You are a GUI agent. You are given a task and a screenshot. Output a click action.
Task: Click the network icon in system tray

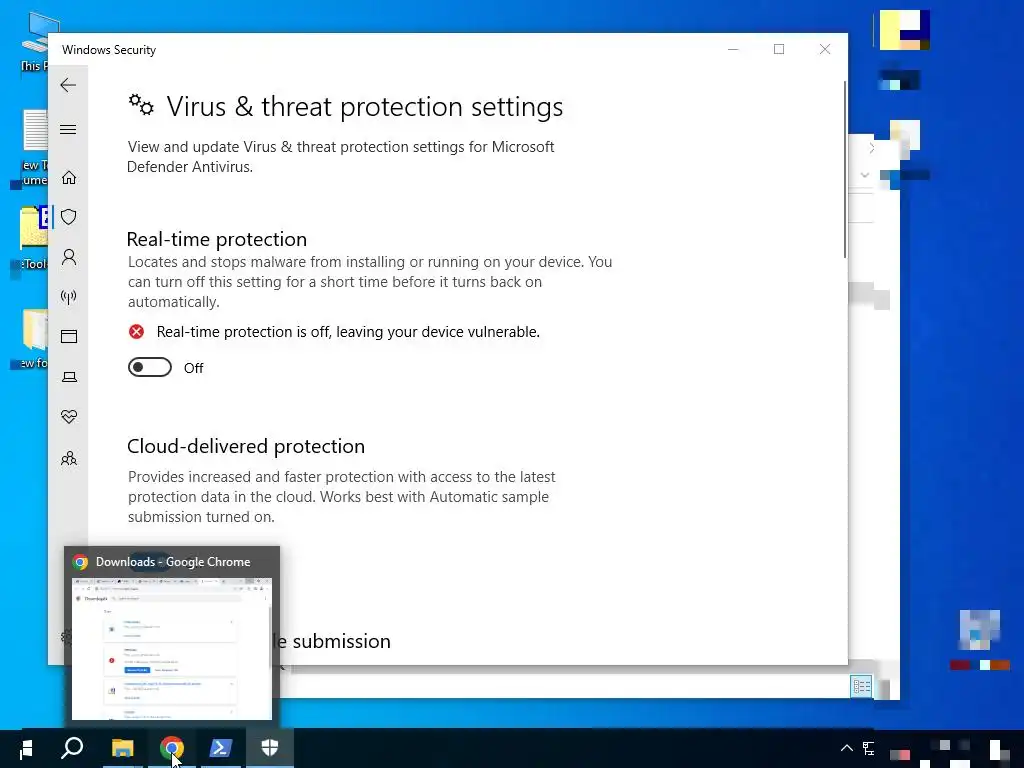point(869,748)
